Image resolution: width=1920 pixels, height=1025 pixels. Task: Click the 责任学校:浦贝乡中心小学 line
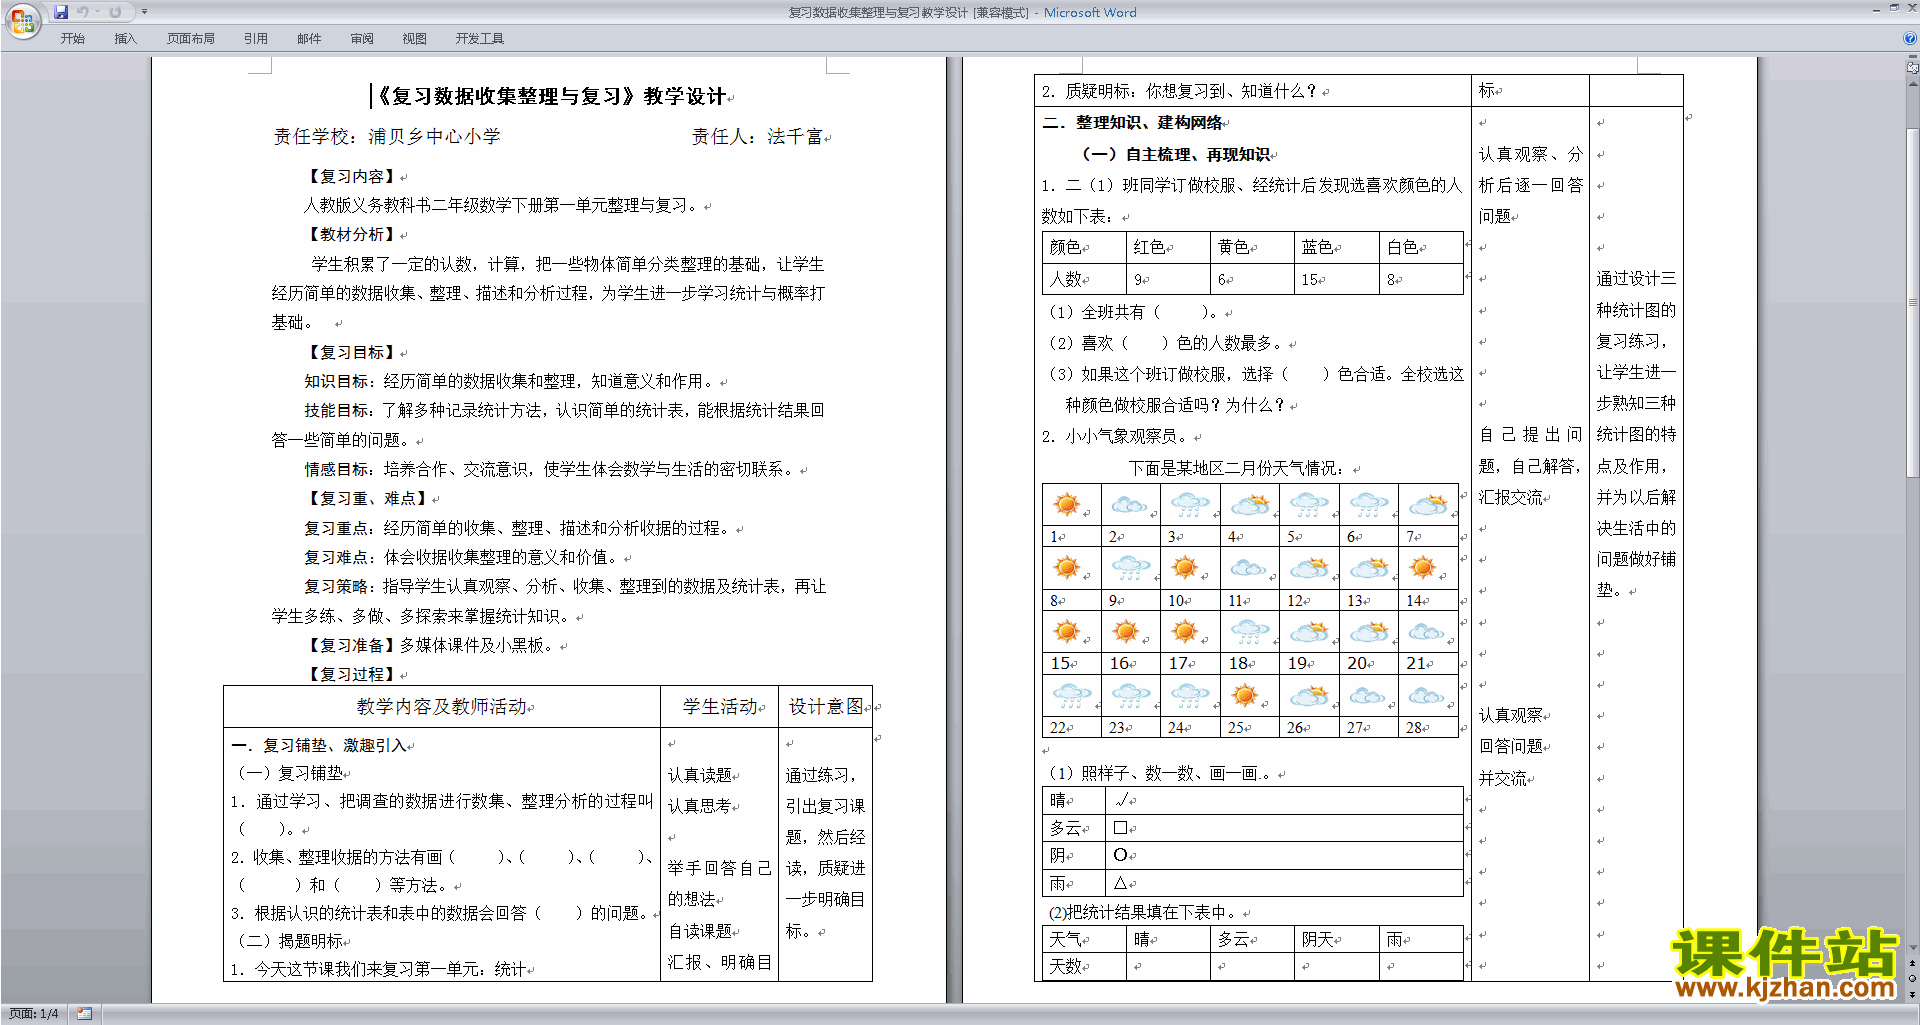(387, 137)
